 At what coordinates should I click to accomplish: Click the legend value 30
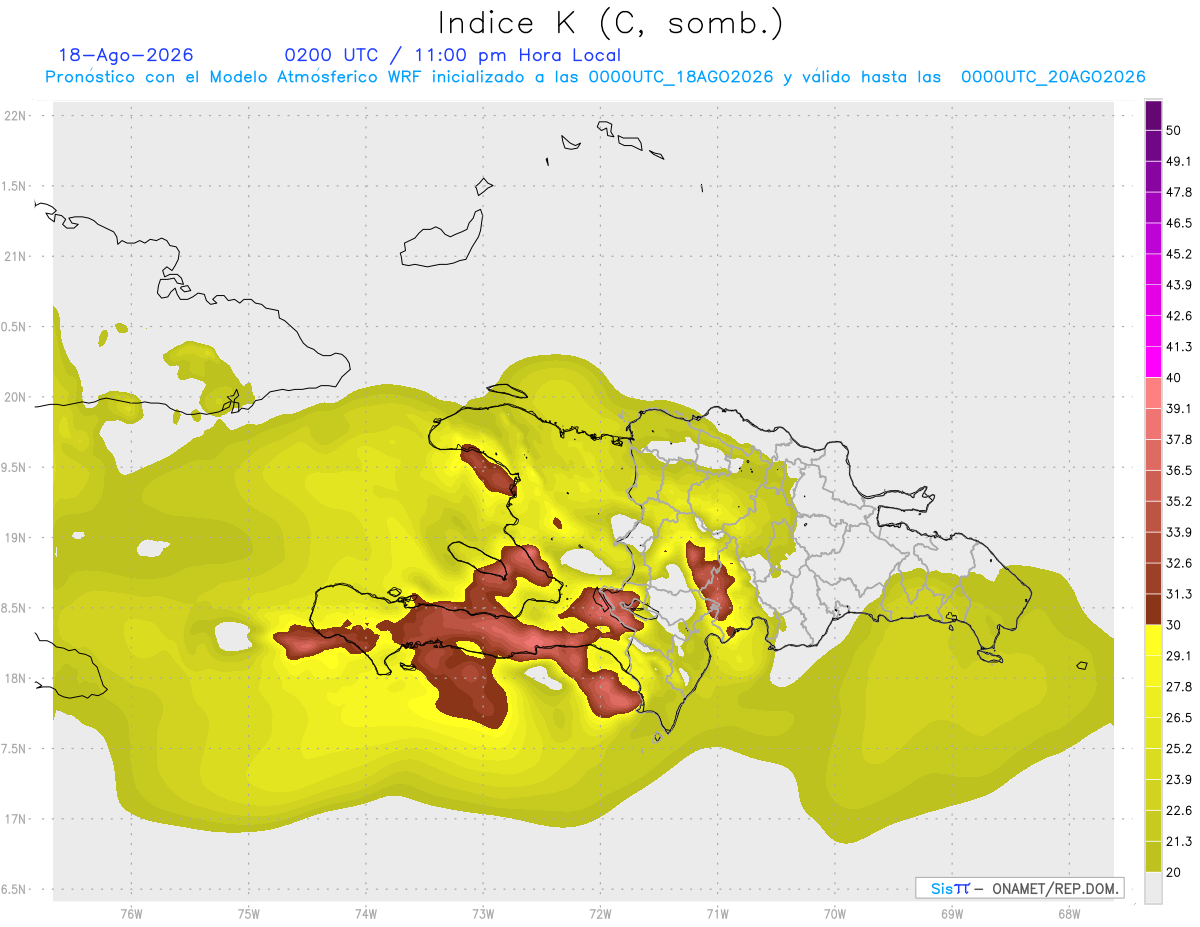coord(1174,625)
